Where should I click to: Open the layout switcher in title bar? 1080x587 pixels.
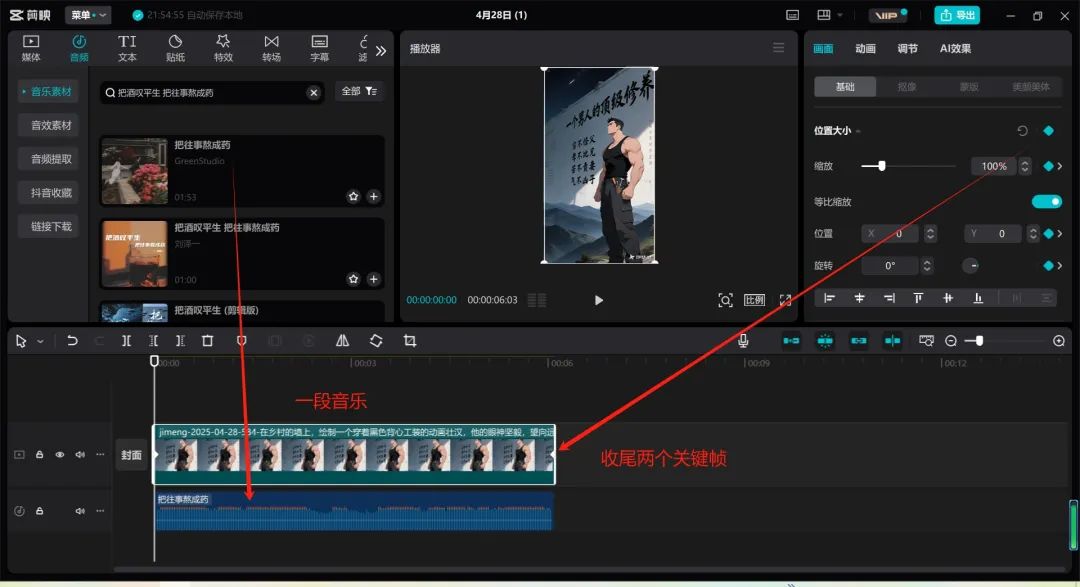tap(829, 15)
